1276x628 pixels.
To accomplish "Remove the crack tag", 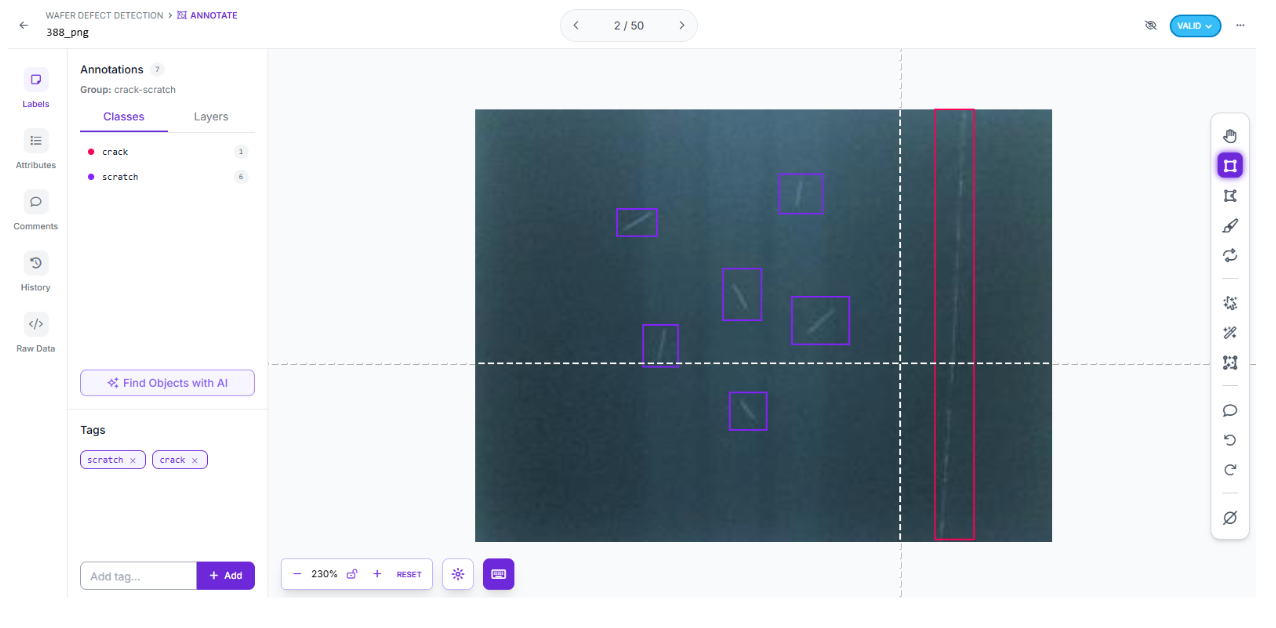I will tap(194, 461).
